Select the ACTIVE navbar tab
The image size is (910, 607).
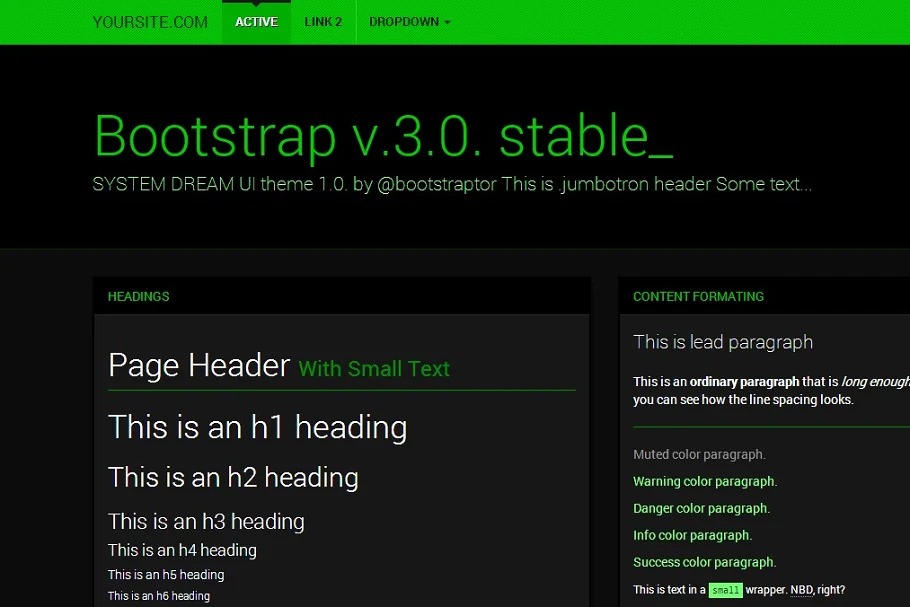point(256,22)
